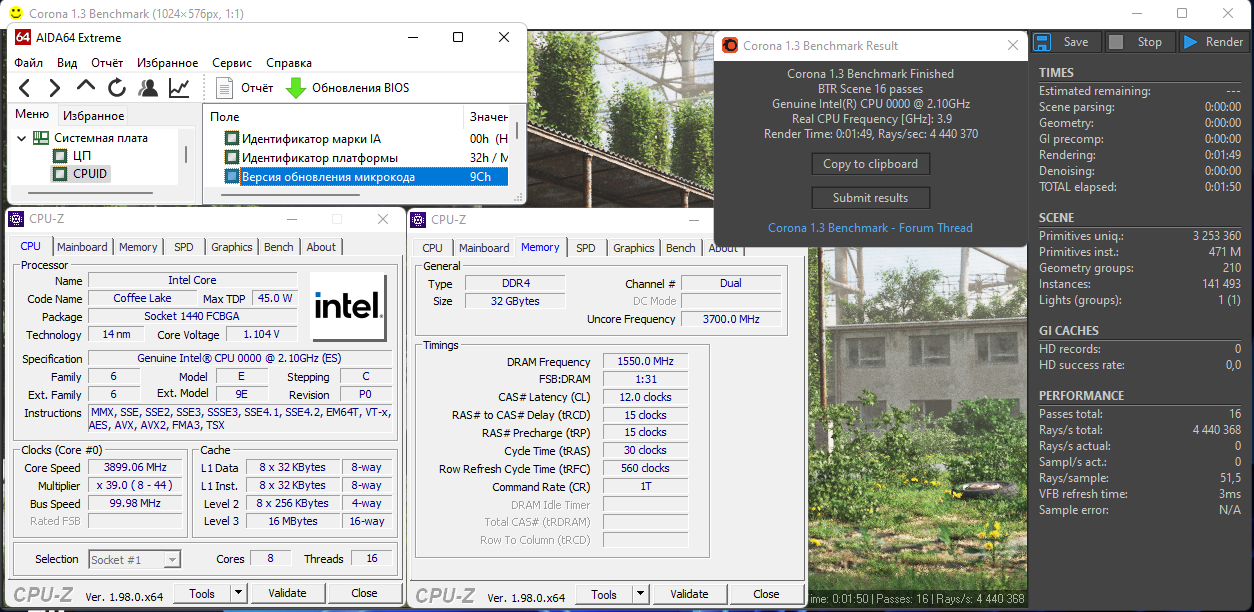
Task: Collapse the Системная плата tree node
Action: click(21, 138)
